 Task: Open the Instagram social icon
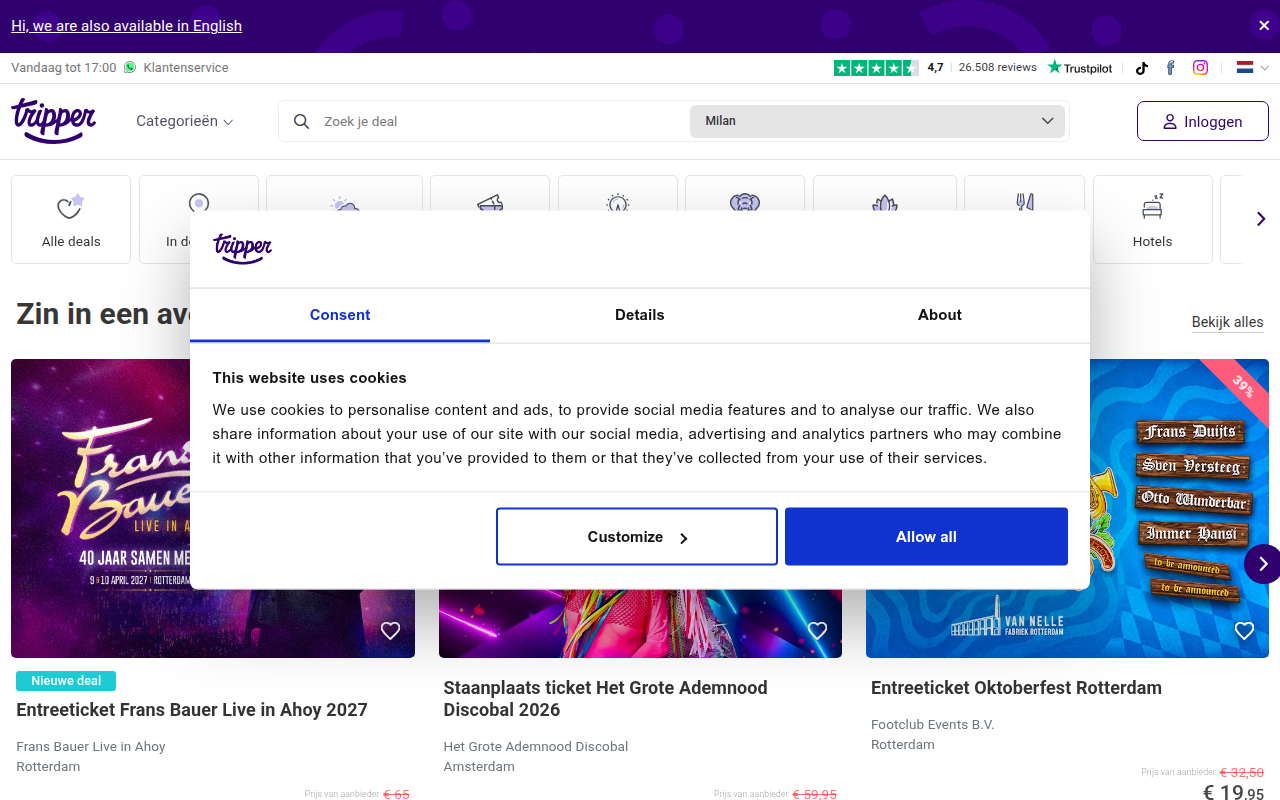click(x=1200, y=68)
